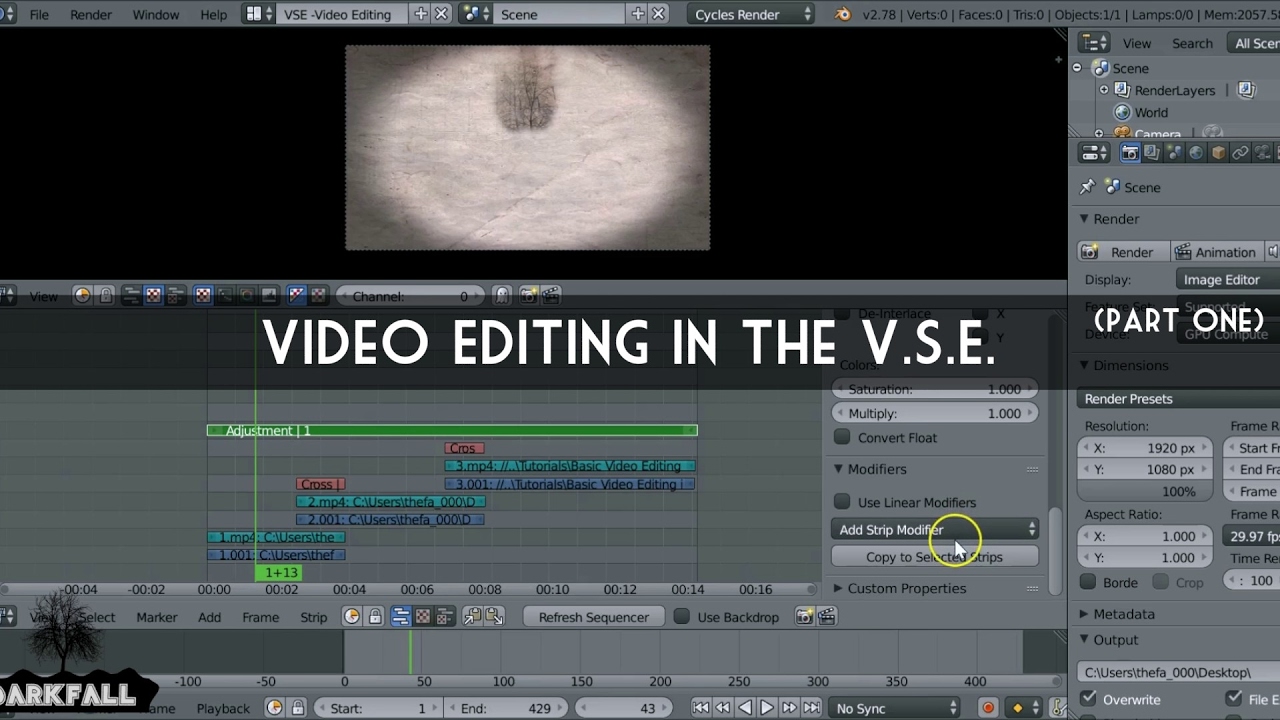The width and height of the screenshot is (1280, 720).
Task: Open the Window menu
Action: click(x=156, y=14)
